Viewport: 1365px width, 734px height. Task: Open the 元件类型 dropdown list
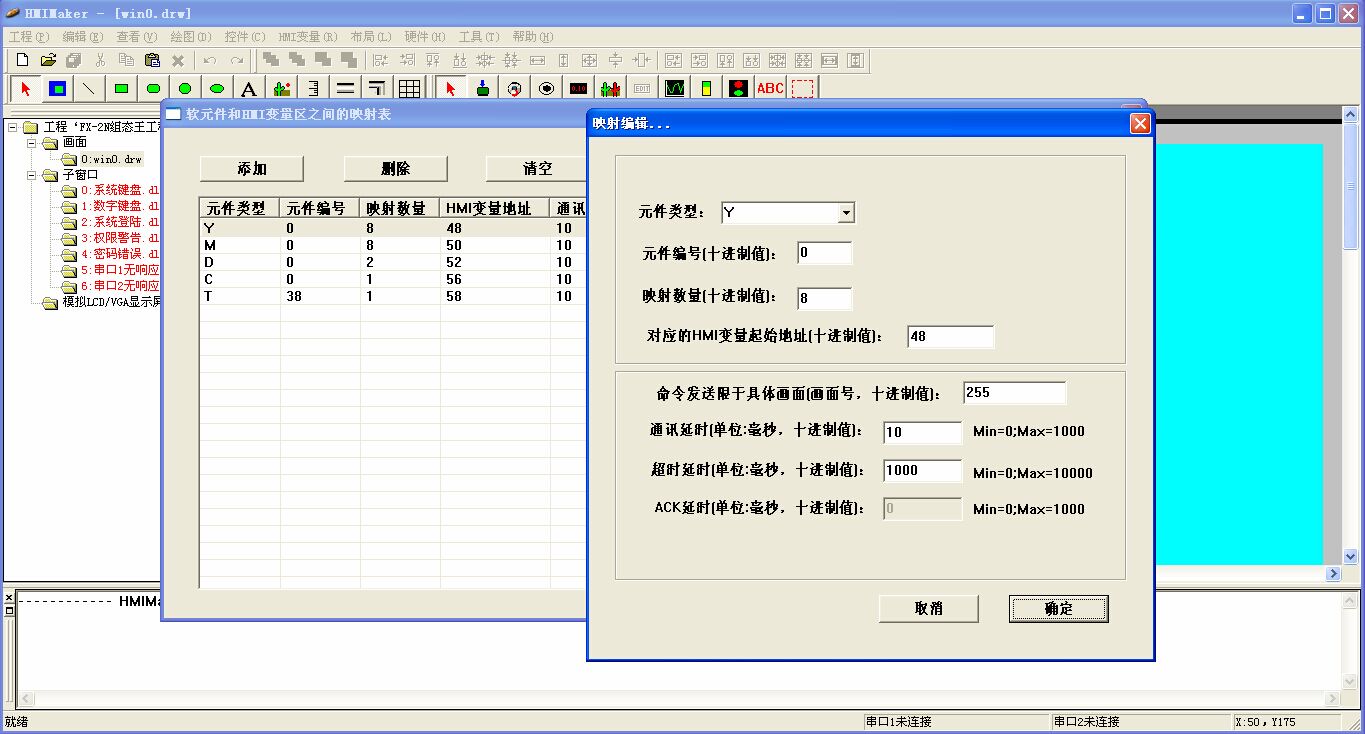click(x=846, y=213)
